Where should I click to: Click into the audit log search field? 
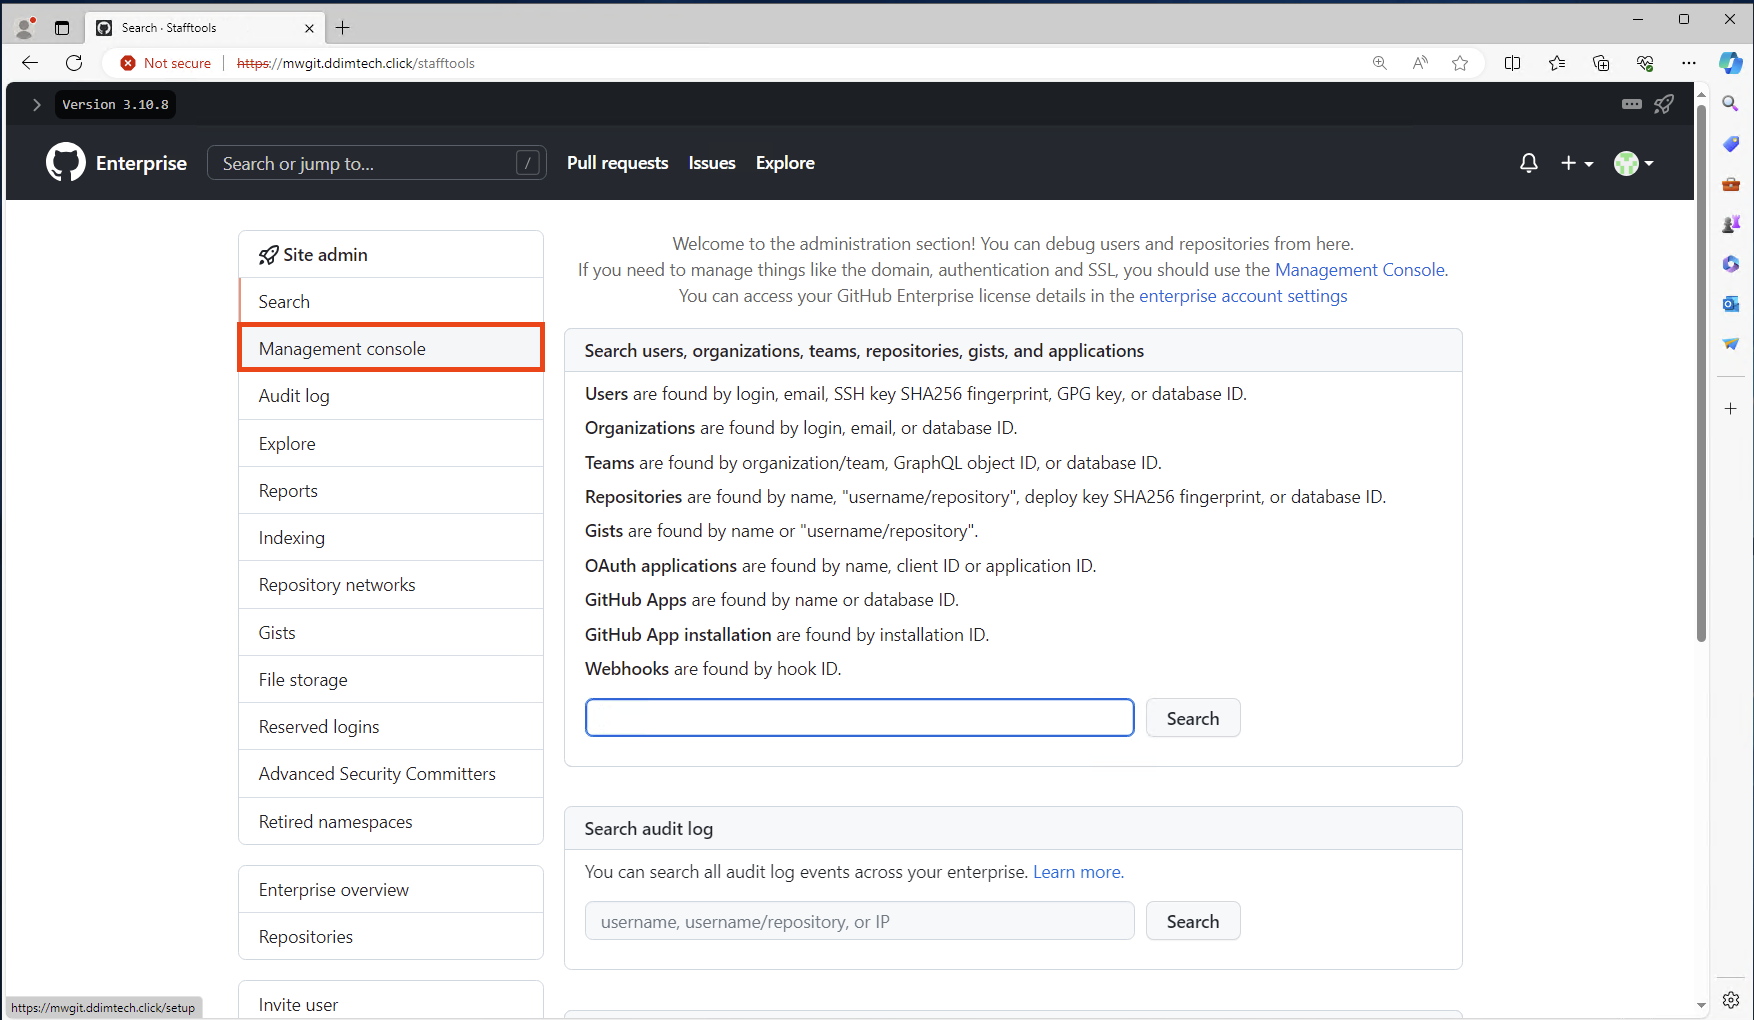[x=859, y=921]
